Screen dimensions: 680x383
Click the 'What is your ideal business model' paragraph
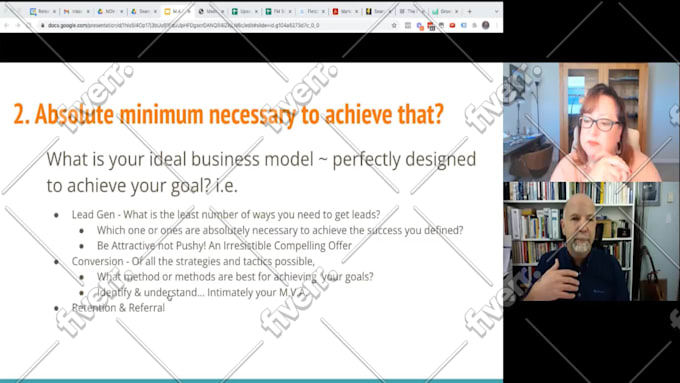coord(261,172)
